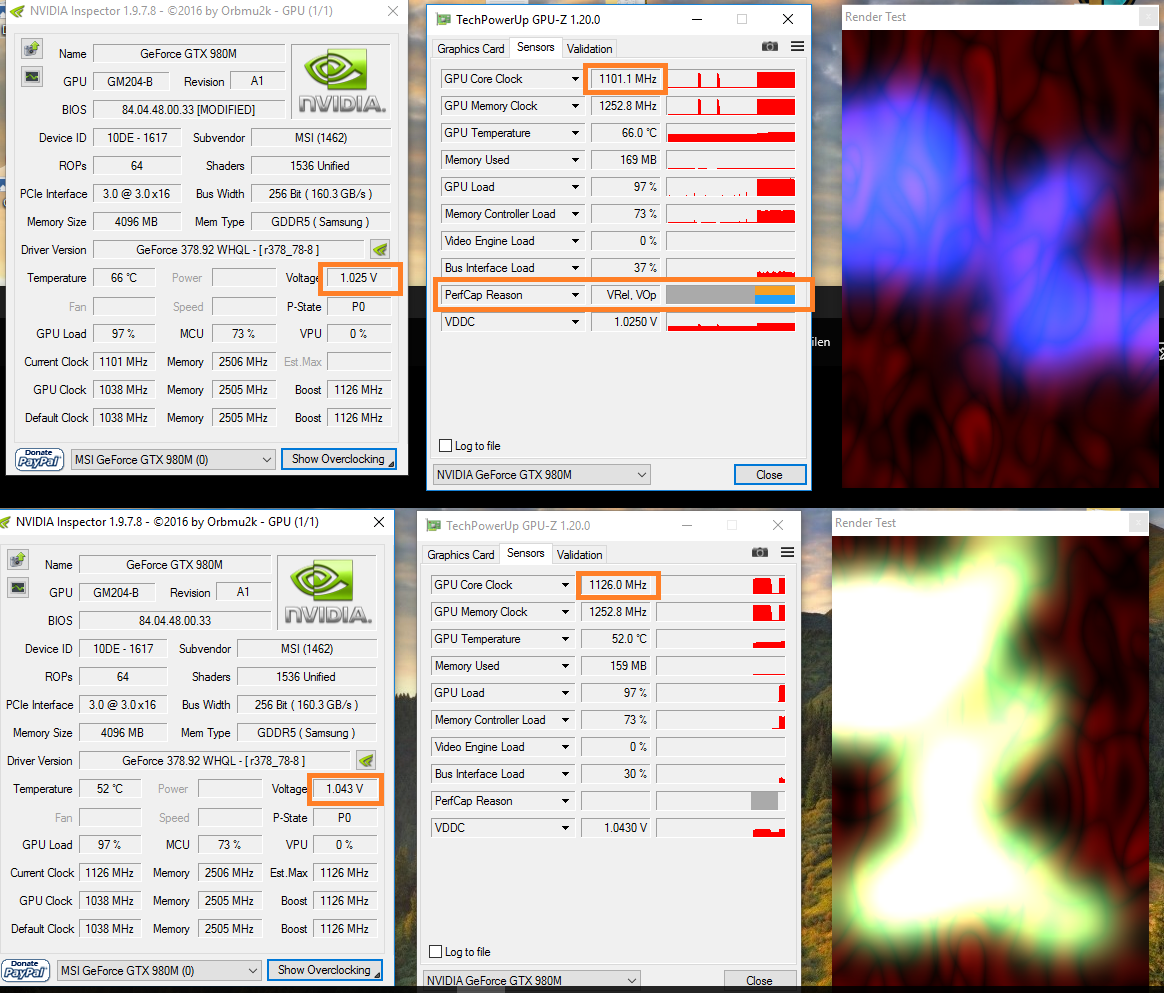Switch to Graphics Card tab in top GPU-Z
This screenshot has height=993, width=1164.
coord(471,48)
